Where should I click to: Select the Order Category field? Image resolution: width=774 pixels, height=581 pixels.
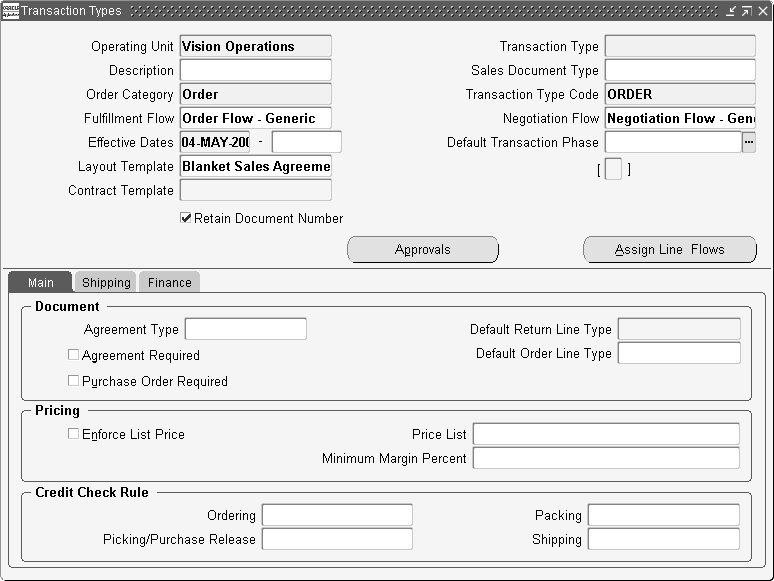pos(256,94)
